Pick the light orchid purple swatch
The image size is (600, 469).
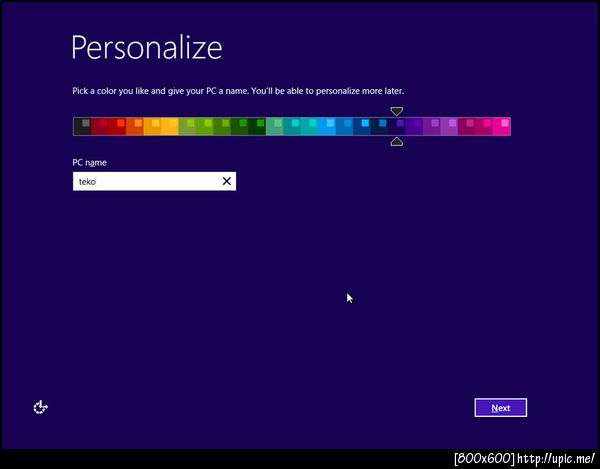pos(449,126)
